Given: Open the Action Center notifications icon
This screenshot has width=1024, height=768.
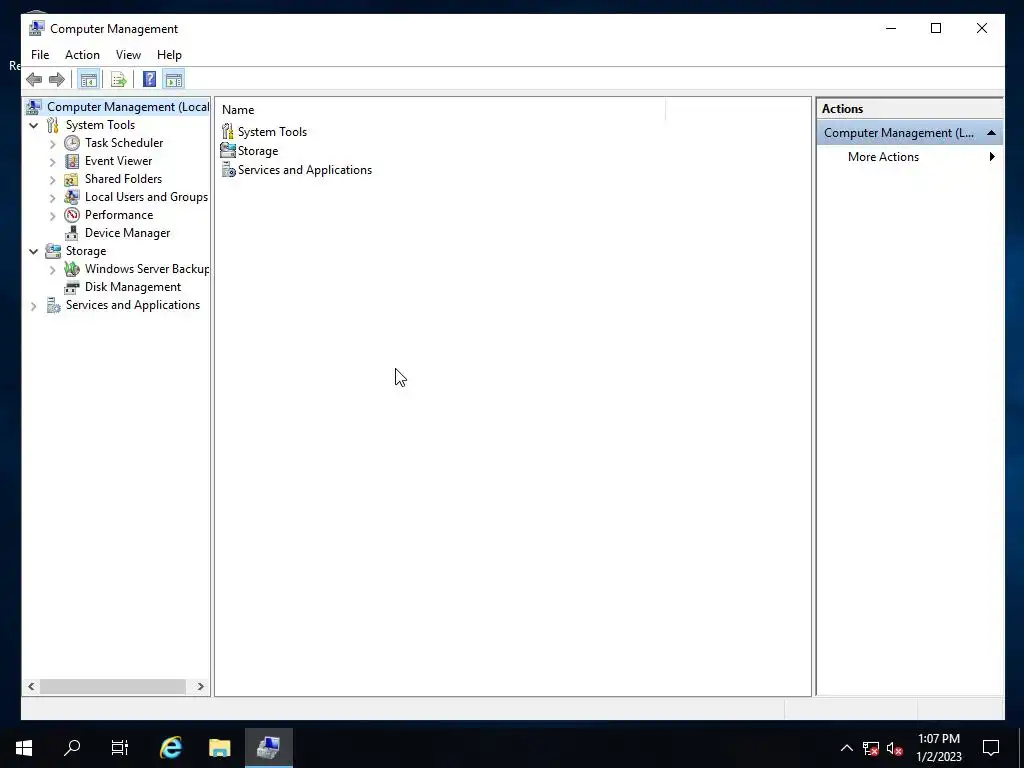Looking at the screenshot, I should pyautogui.click(x=991, y=748).
